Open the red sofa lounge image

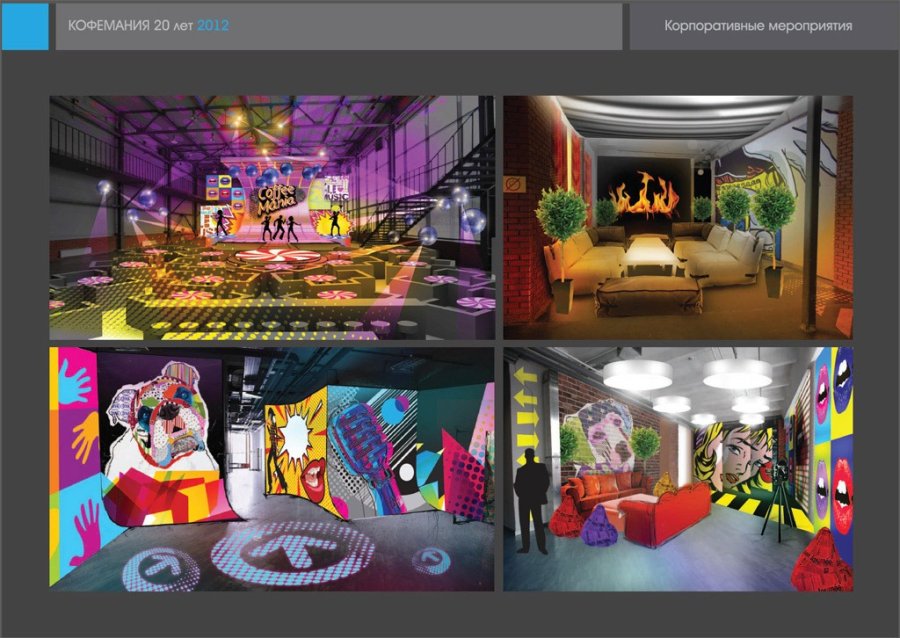click(678, 469)
